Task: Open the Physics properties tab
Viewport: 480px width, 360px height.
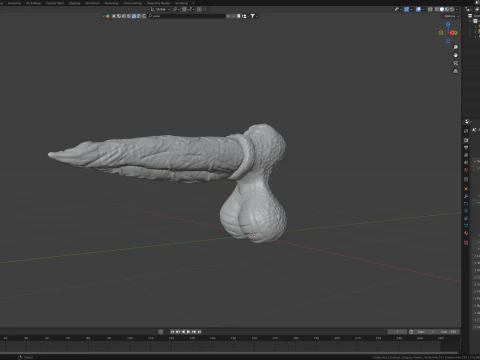Action: coord(466,211)
